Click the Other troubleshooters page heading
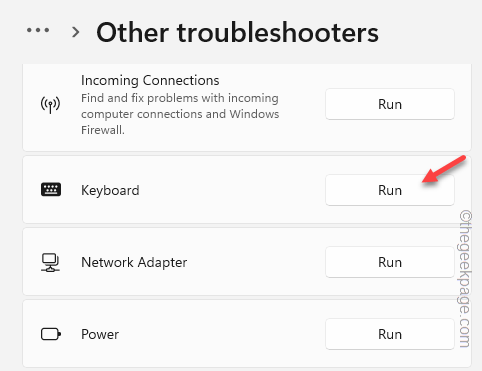482x371 pixels. coord(237,33)
